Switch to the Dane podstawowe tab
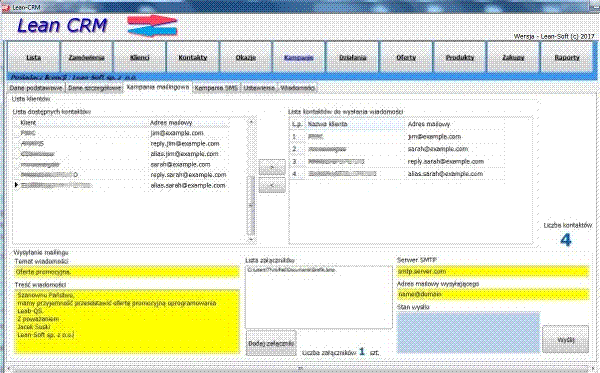 pos(36,88)
